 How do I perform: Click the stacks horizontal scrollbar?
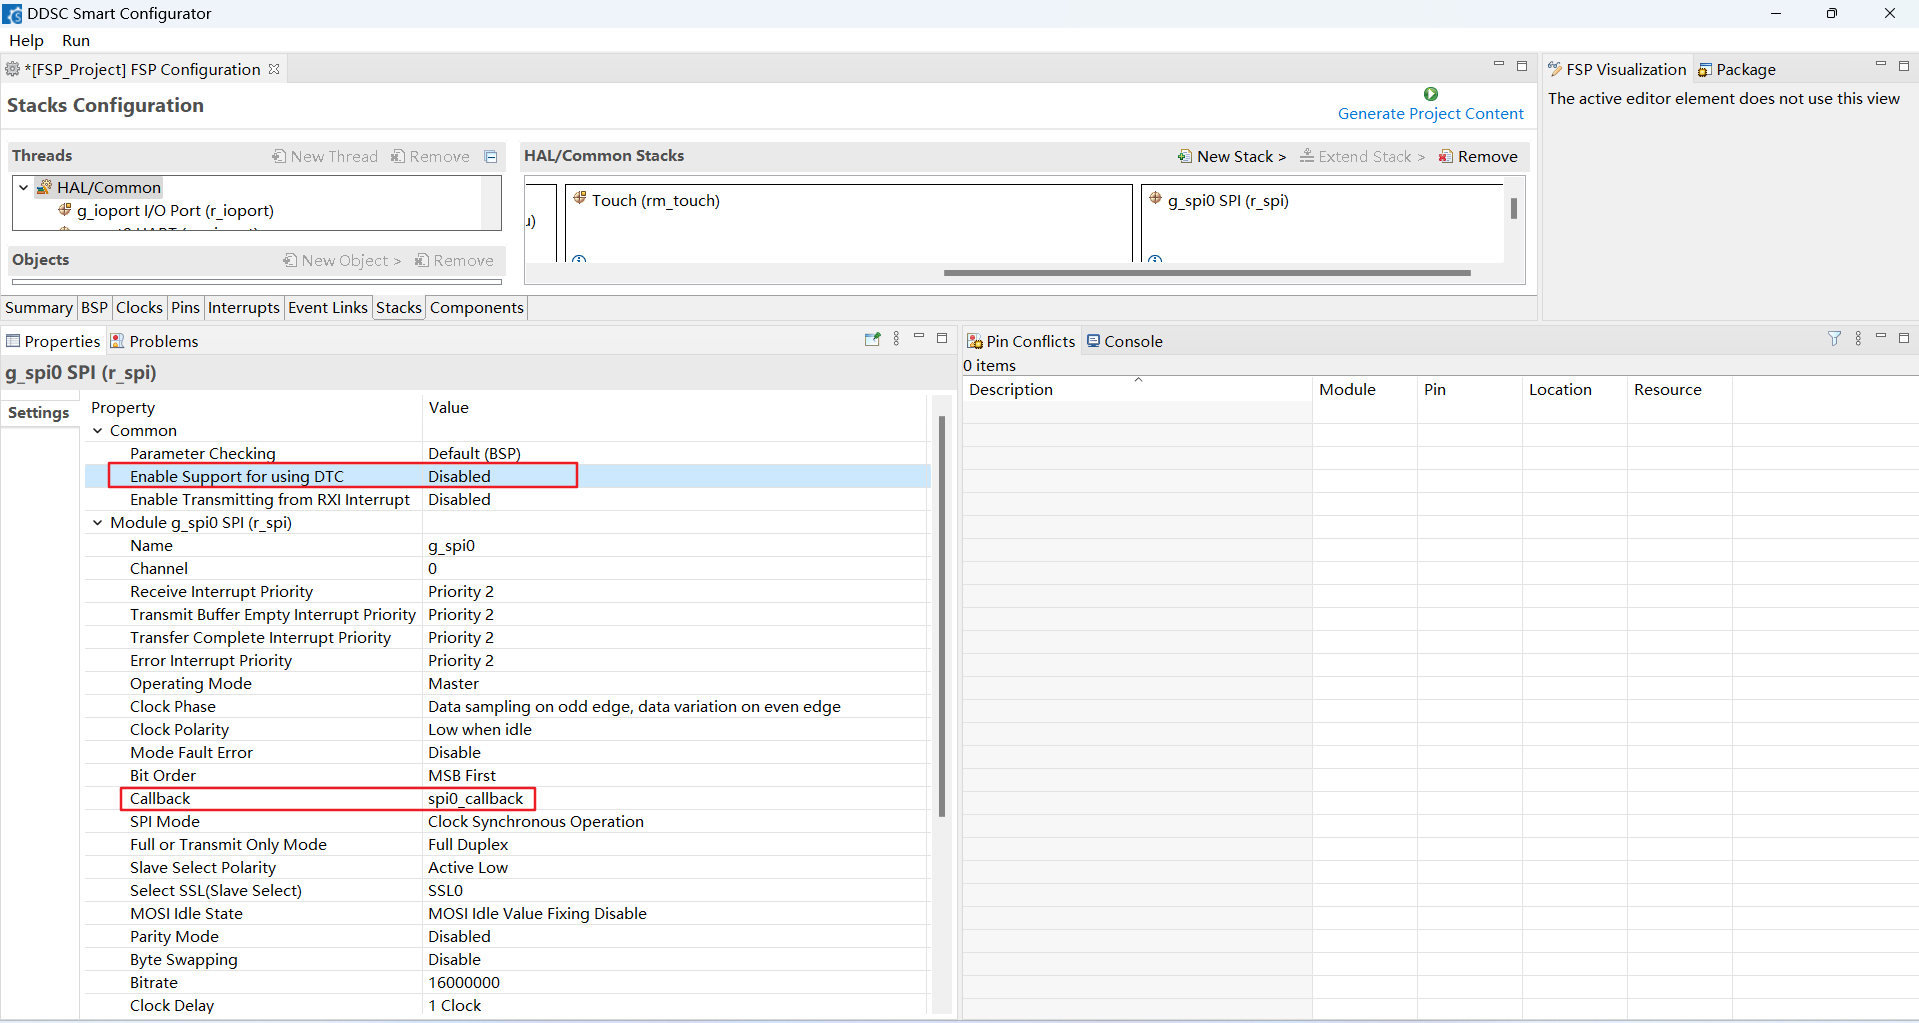[1207, 272]
